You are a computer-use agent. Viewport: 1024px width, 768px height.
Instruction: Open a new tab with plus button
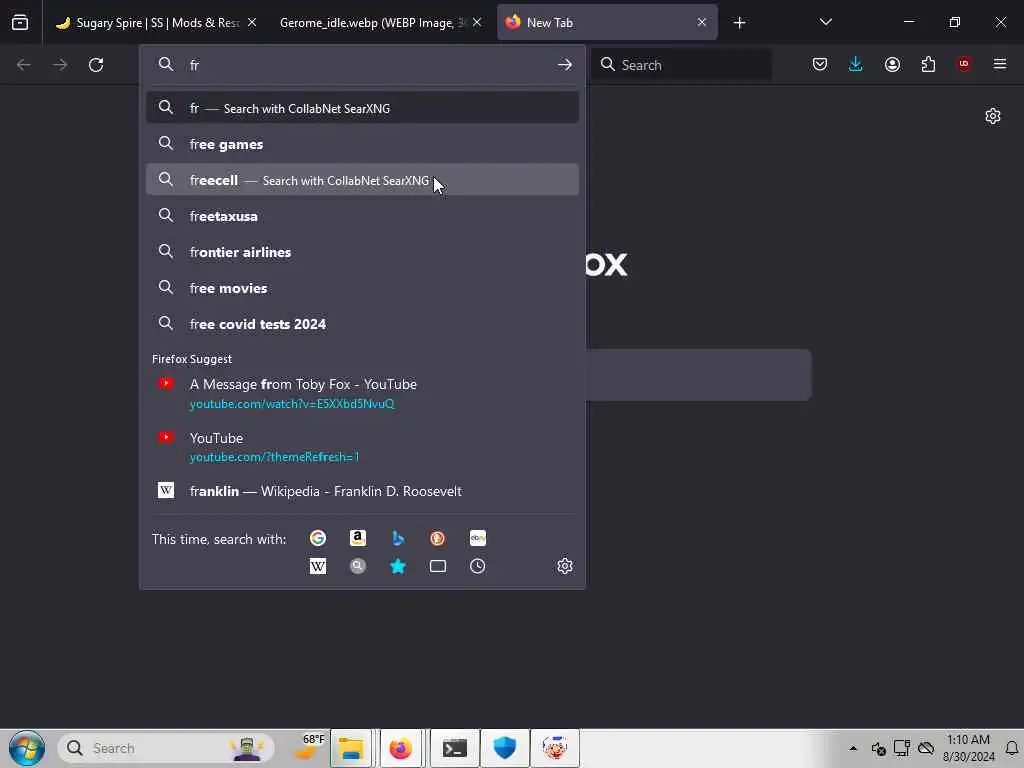[x=739, y=23]
